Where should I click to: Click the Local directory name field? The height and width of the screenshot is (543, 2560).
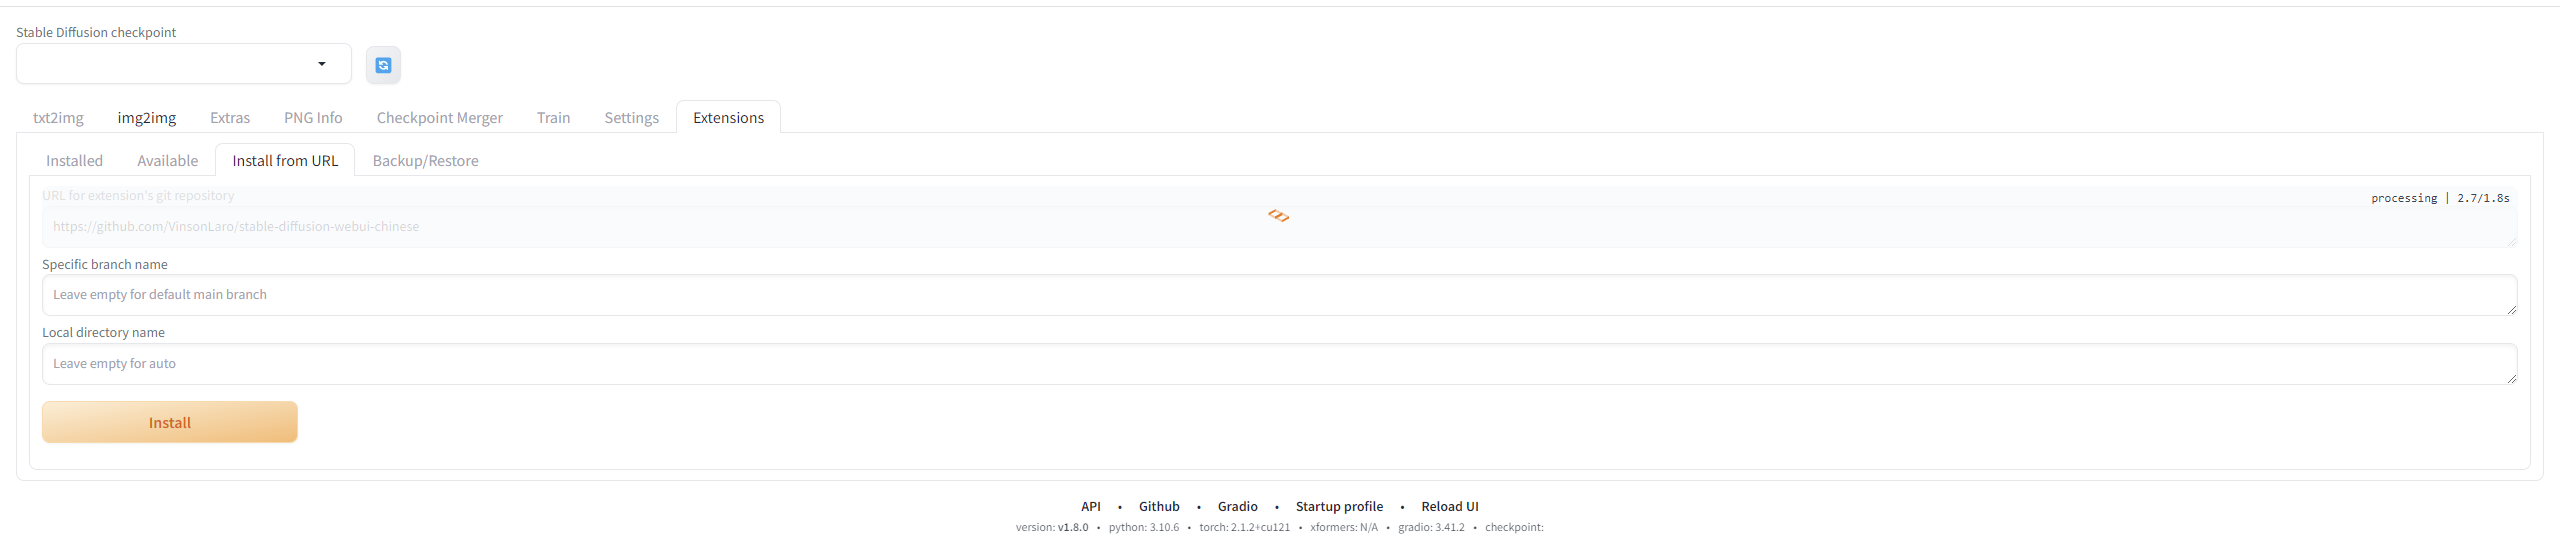tap(1278, 364)
